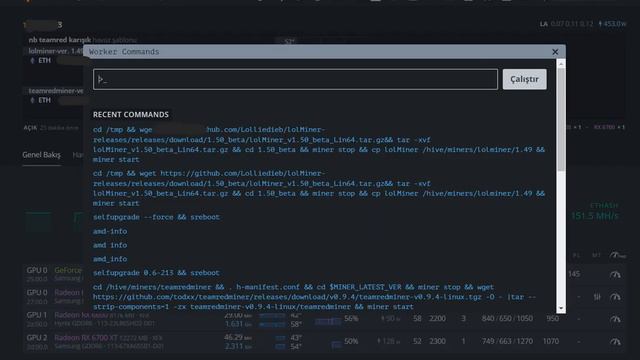The image size is (640, 360).
Task: Click the power consumption 453.0w value
Action: [x=612, y=24]
